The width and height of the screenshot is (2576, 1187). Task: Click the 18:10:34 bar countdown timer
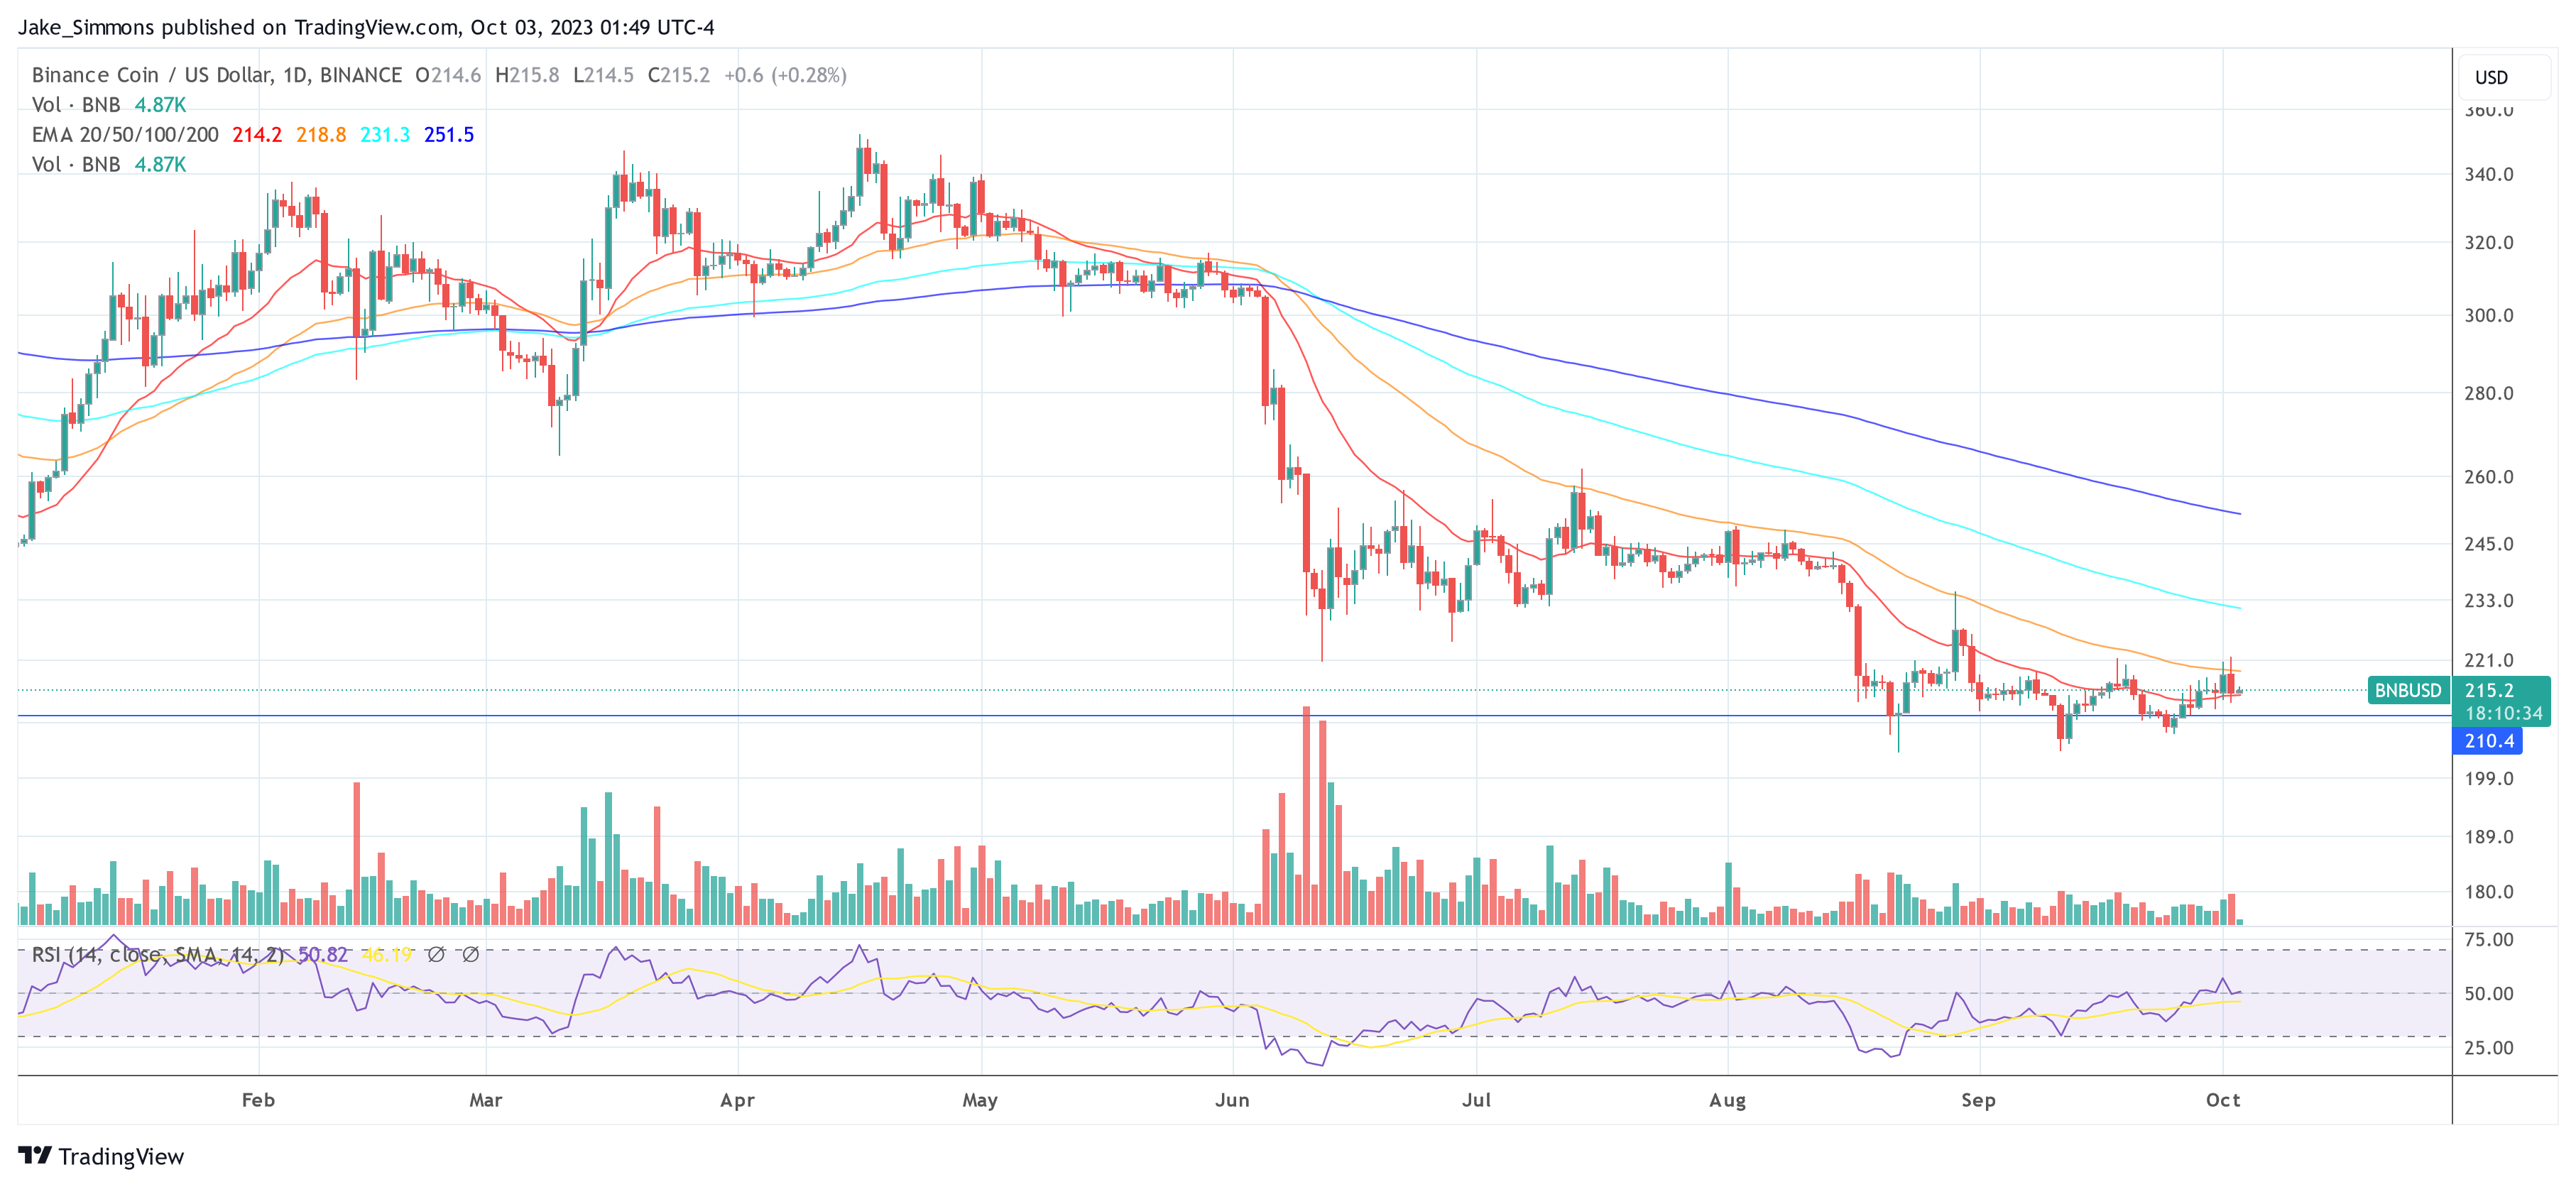click(x=2503, y=713)
